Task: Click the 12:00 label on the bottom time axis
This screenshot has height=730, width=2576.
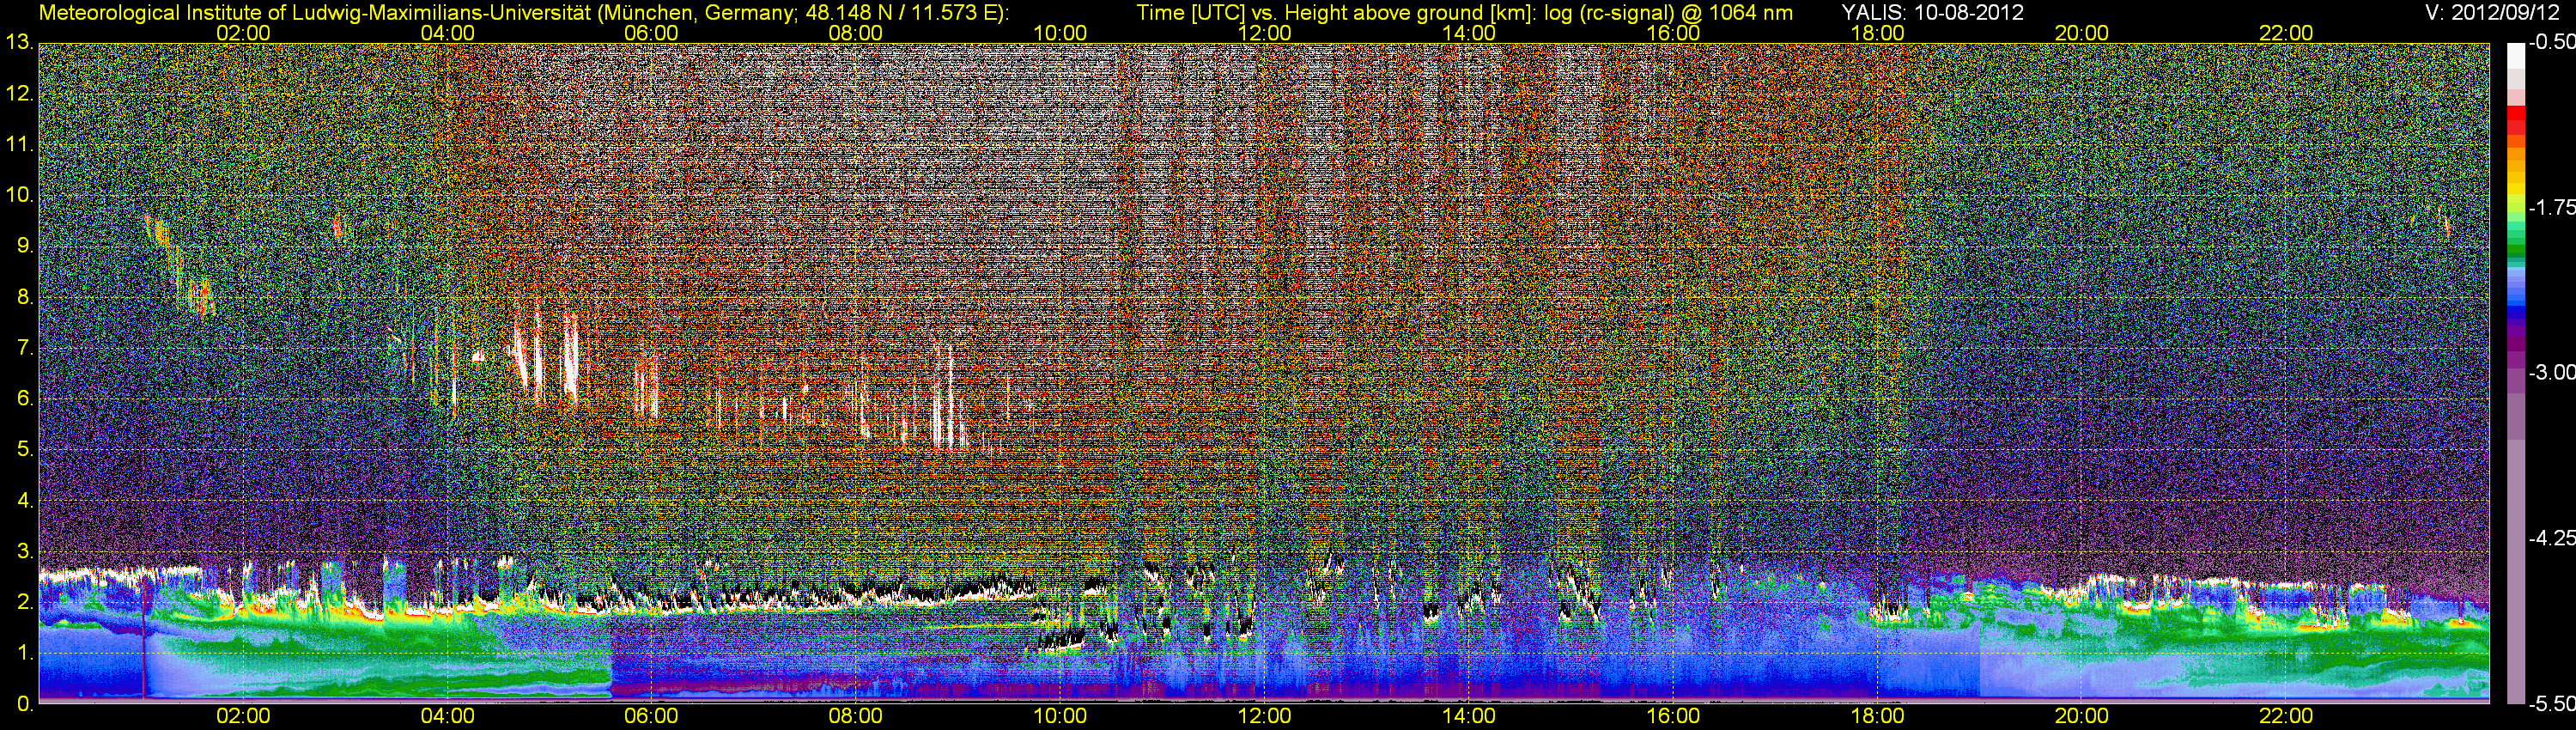Action: (x=1264, y=716)
